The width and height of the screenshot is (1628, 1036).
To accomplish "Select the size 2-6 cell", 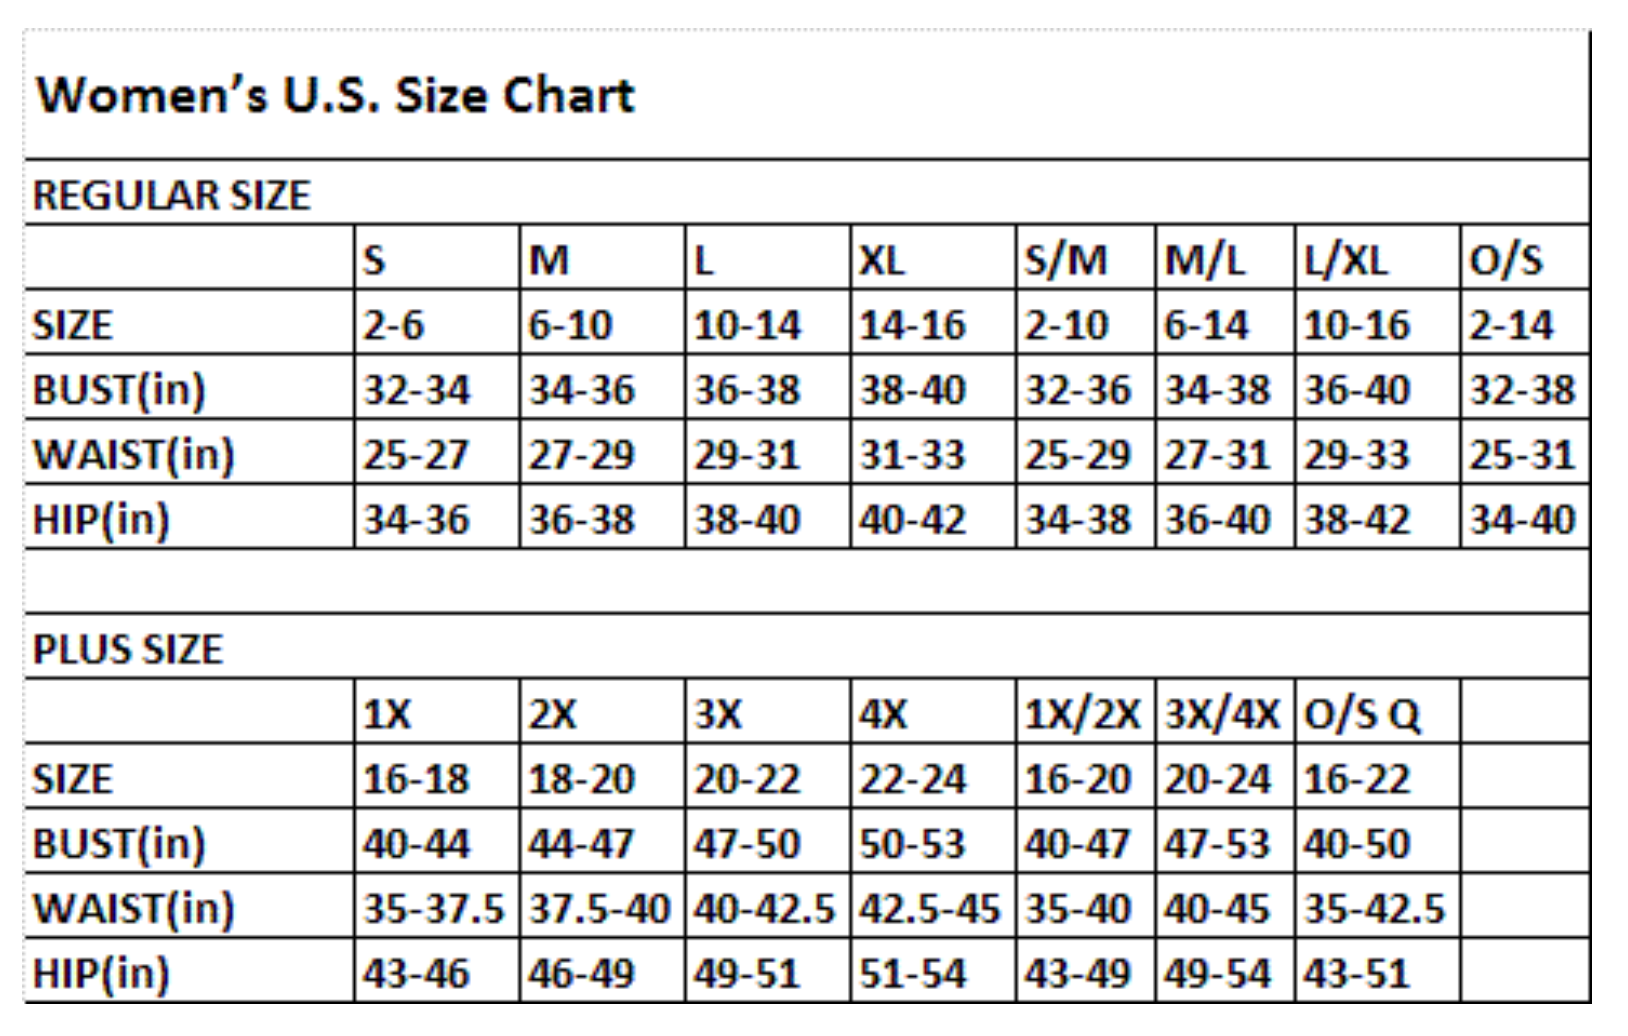I will [x=393, y=325].
